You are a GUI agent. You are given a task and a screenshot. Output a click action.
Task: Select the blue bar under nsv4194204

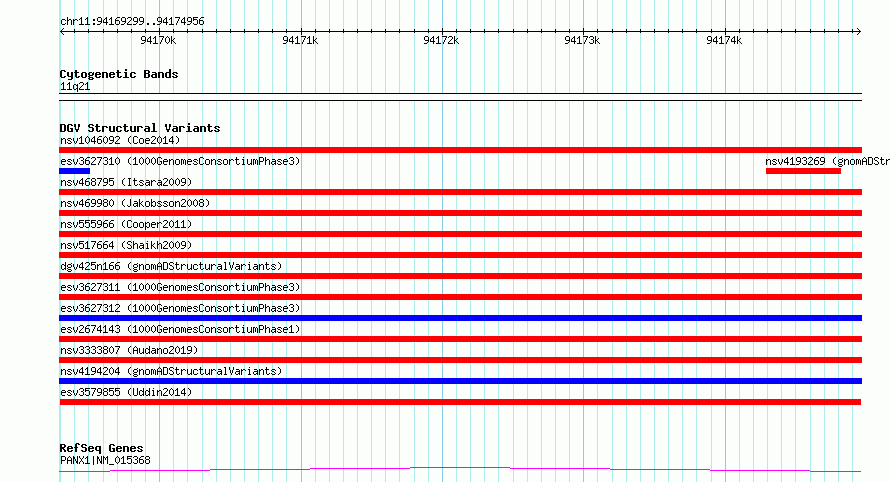tap(460, 381)
